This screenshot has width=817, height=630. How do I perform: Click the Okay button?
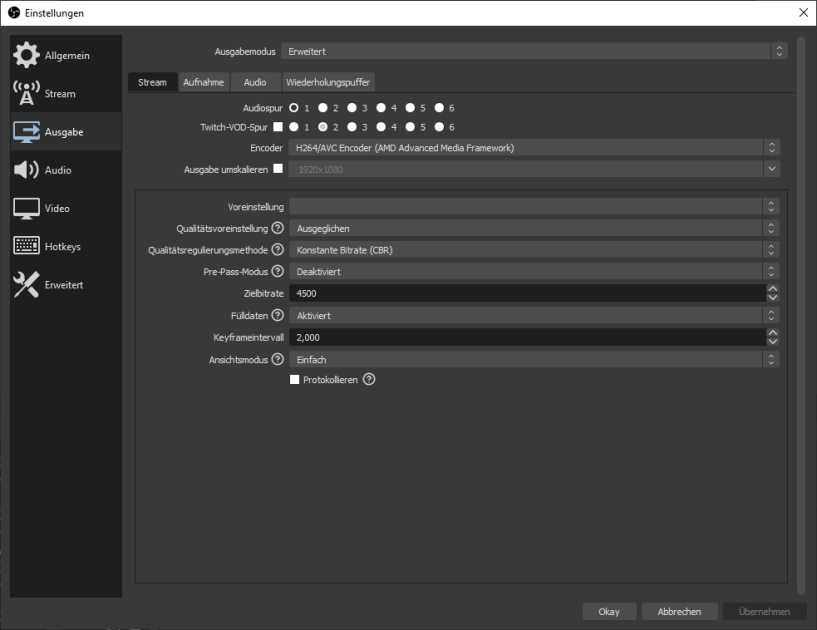coord(609,611)
